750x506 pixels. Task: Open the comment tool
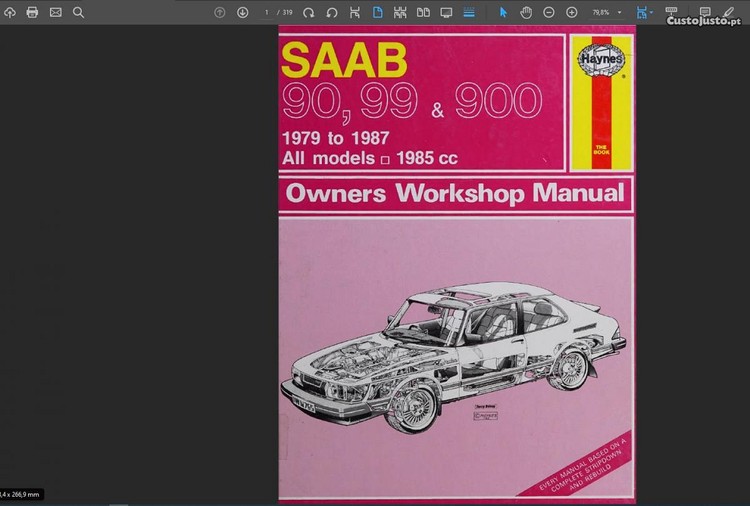point(705,12)
